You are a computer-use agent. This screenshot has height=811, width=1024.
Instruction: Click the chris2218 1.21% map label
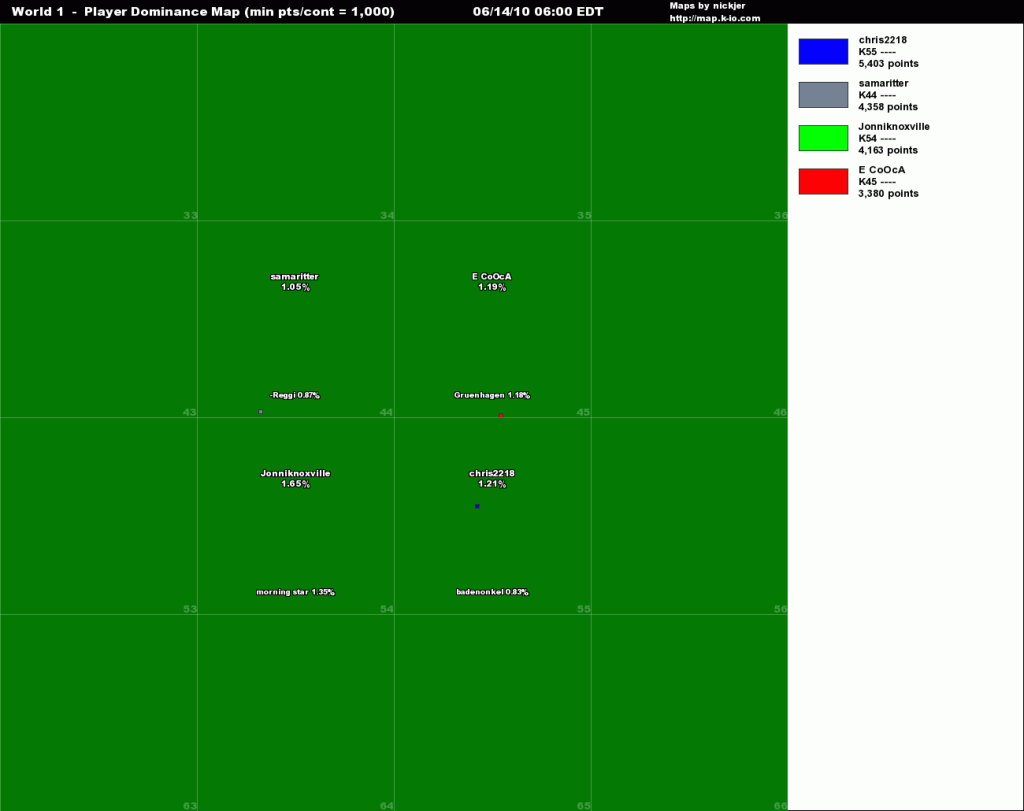click(x=492, y=479)
